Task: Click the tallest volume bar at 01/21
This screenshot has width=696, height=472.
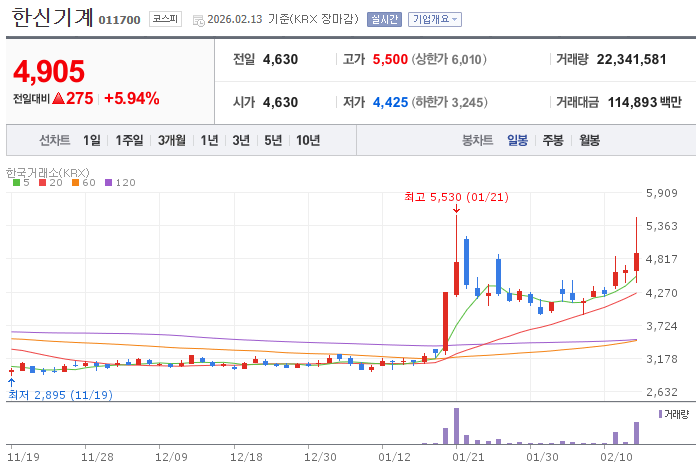Action: pyautogui.click(x=456, y=426)
